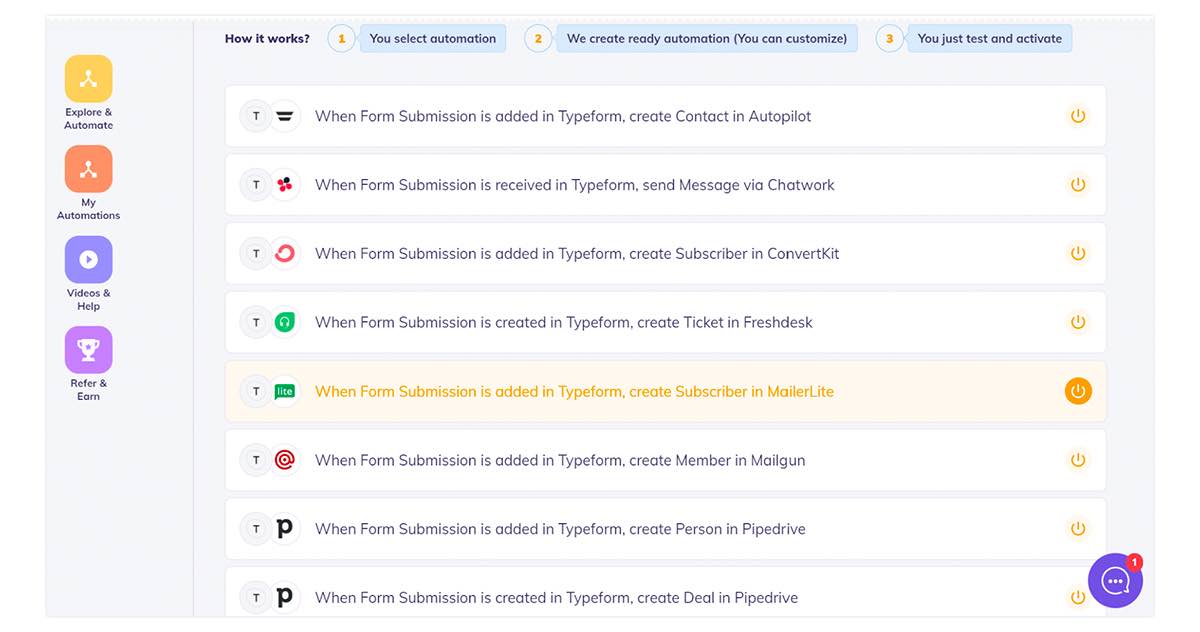
Task: Open the Pipedrive Person automation row
Action: tap(560, 529)
